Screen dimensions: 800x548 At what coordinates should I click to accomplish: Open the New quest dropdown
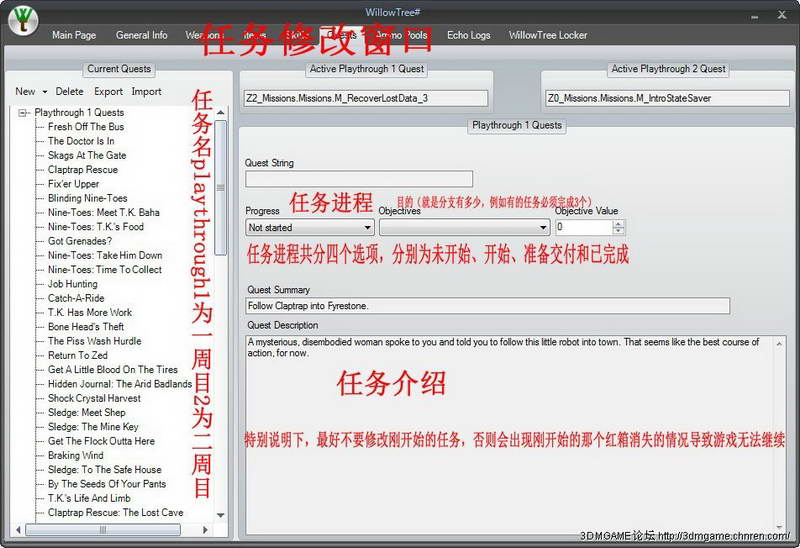(31, 91)
